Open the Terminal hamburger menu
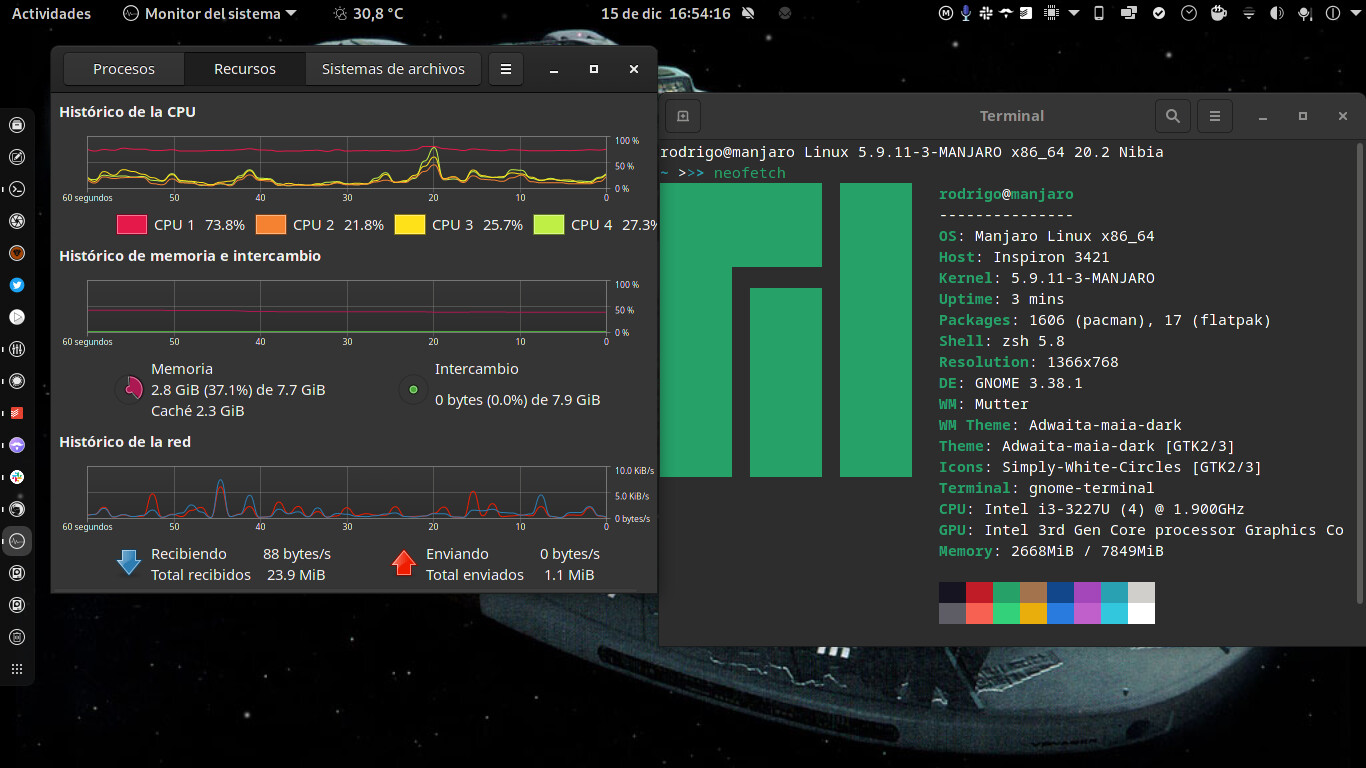This screenshot has height=768, width=1366. tap(1215, 116)
